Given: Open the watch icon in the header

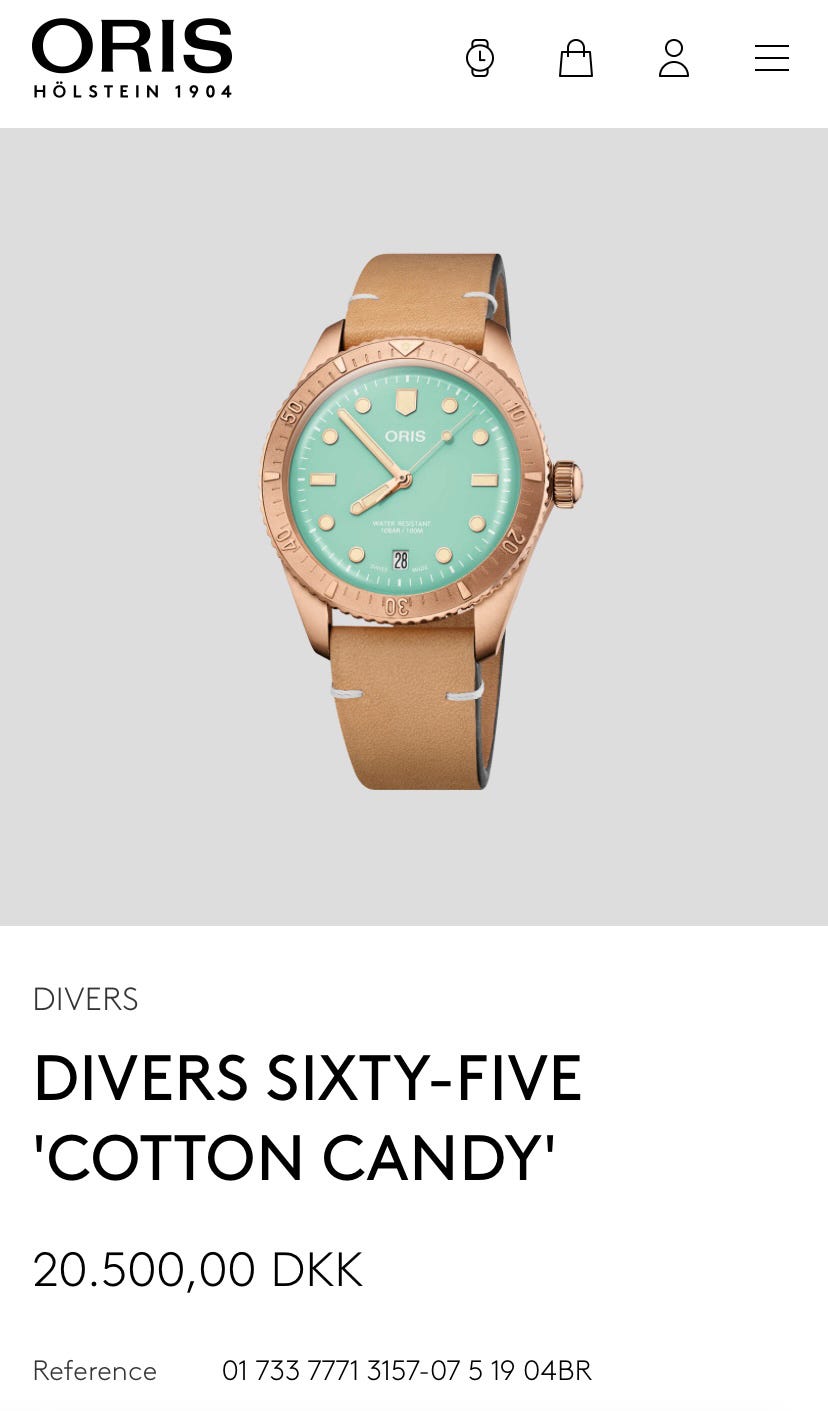Looking at the screenshot, I should (x=480, y=58).
